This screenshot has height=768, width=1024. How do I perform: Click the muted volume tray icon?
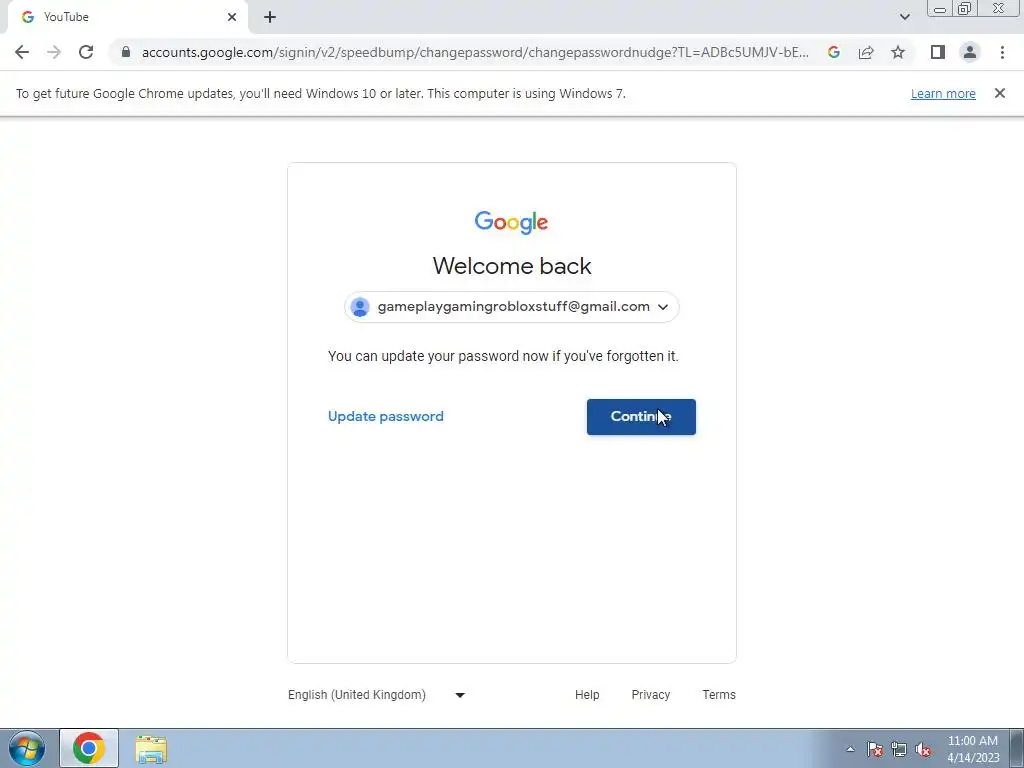pyautogui.click(x=923, y=749)
